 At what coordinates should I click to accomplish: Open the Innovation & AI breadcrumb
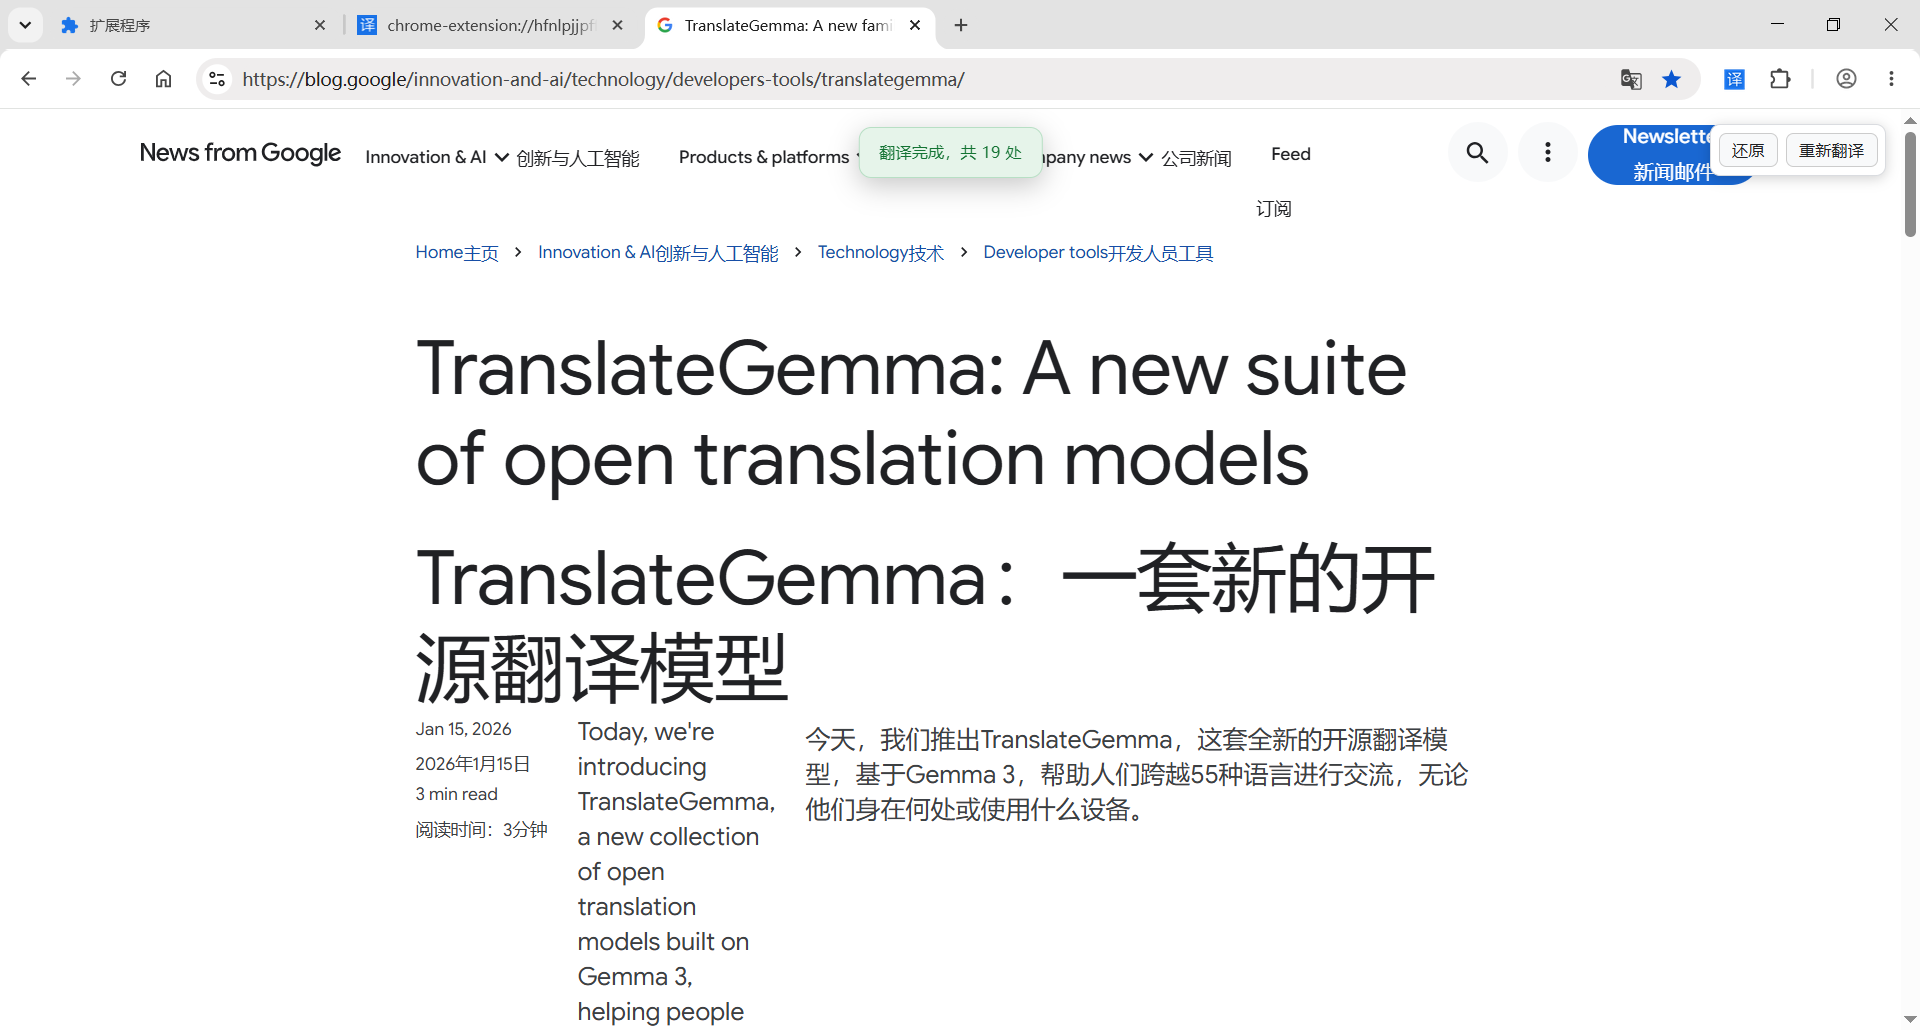(x=658, y=253)
